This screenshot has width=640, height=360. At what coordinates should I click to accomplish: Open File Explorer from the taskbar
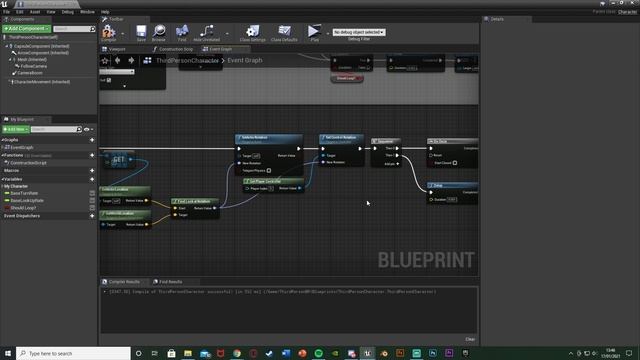coord(188,353)
